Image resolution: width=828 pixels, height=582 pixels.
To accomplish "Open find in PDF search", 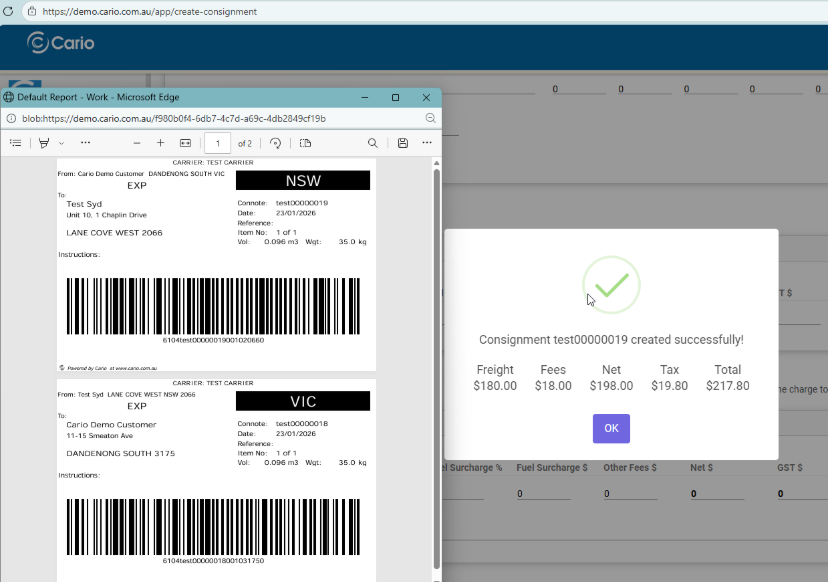I will [x=373, y=143].
